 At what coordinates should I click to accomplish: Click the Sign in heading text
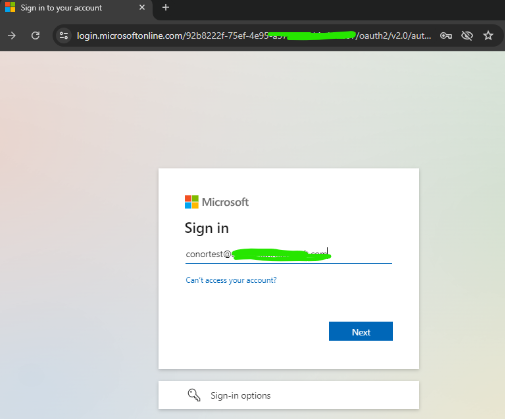click(x=207, y=228)
